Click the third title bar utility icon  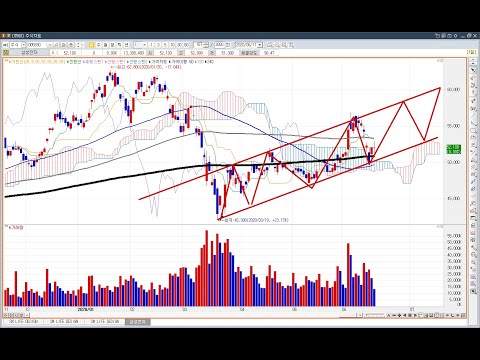(449, 36)
